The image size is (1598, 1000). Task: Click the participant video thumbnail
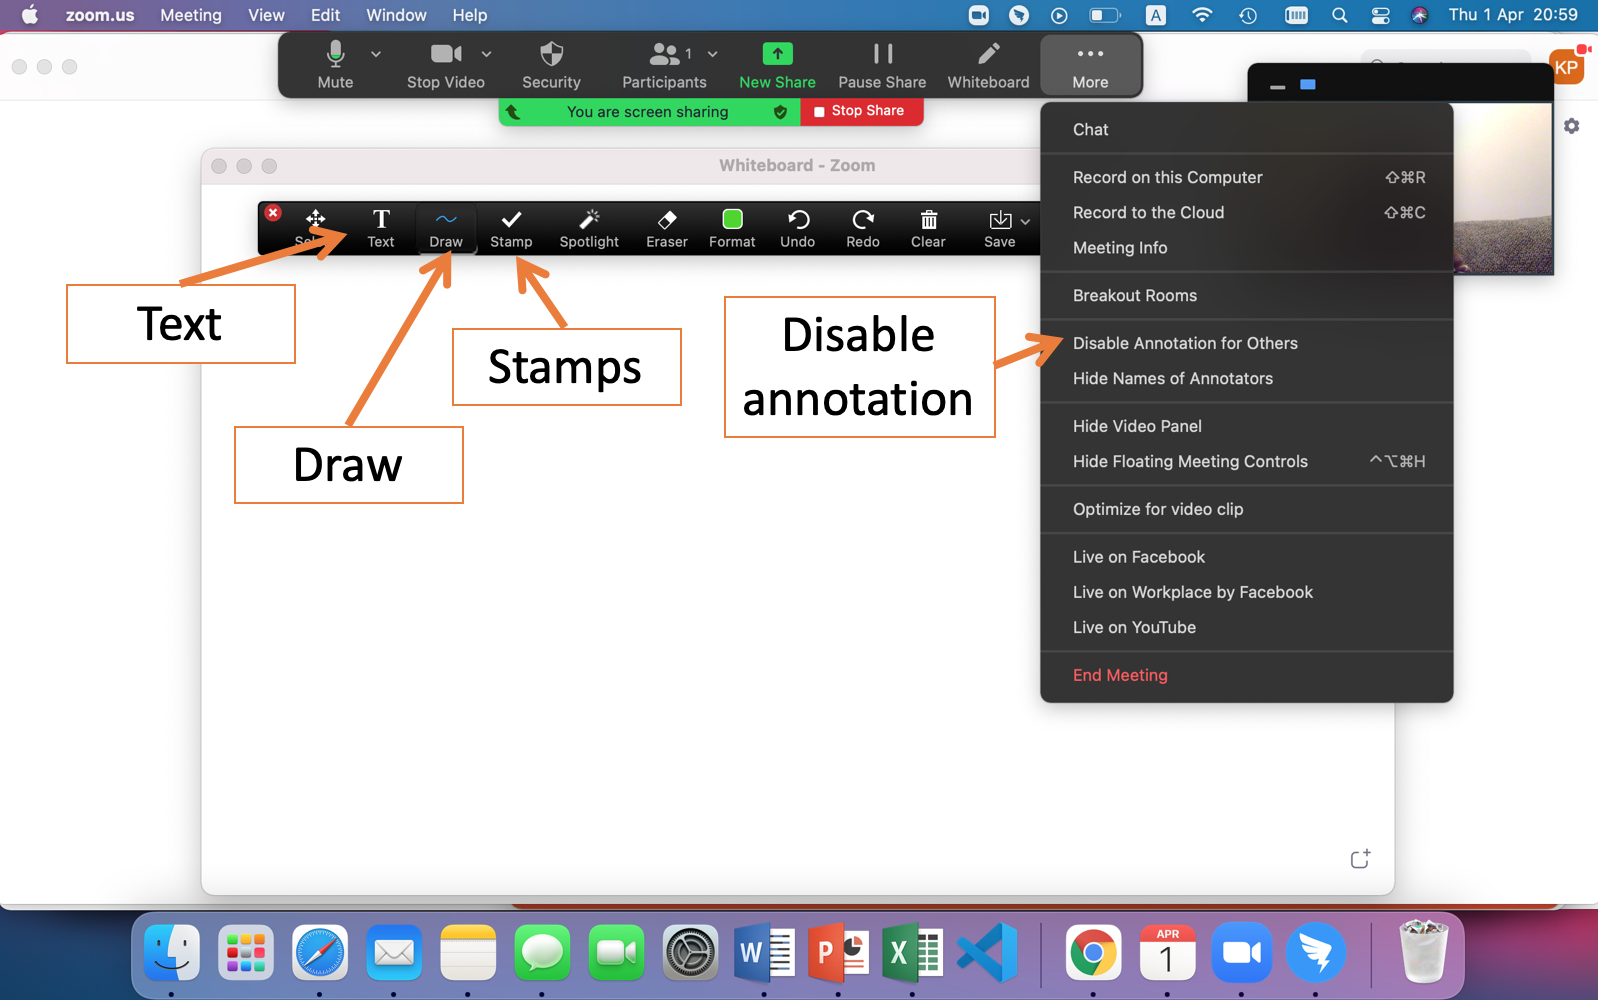(x=1503, y=188)
